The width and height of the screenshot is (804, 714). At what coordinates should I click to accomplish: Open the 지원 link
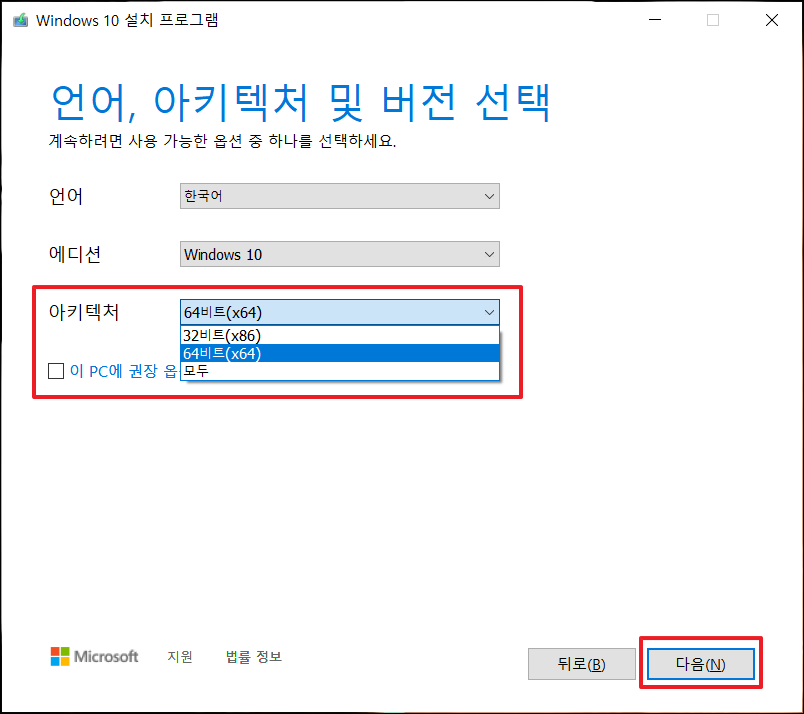[180, 657]
